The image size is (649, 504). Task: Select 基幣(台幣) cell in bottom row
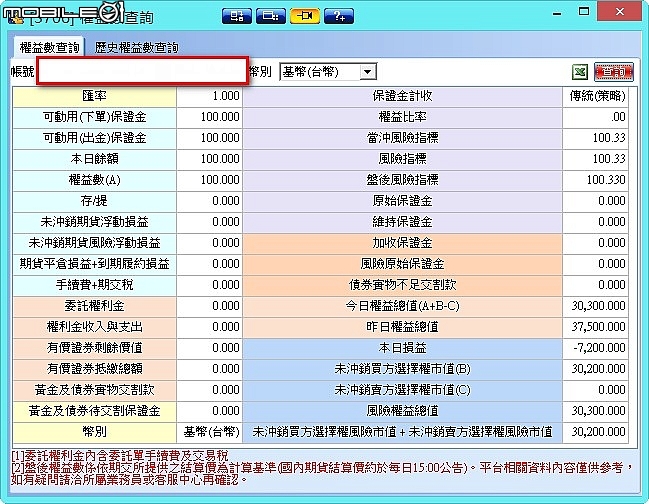tap(210, 433)
